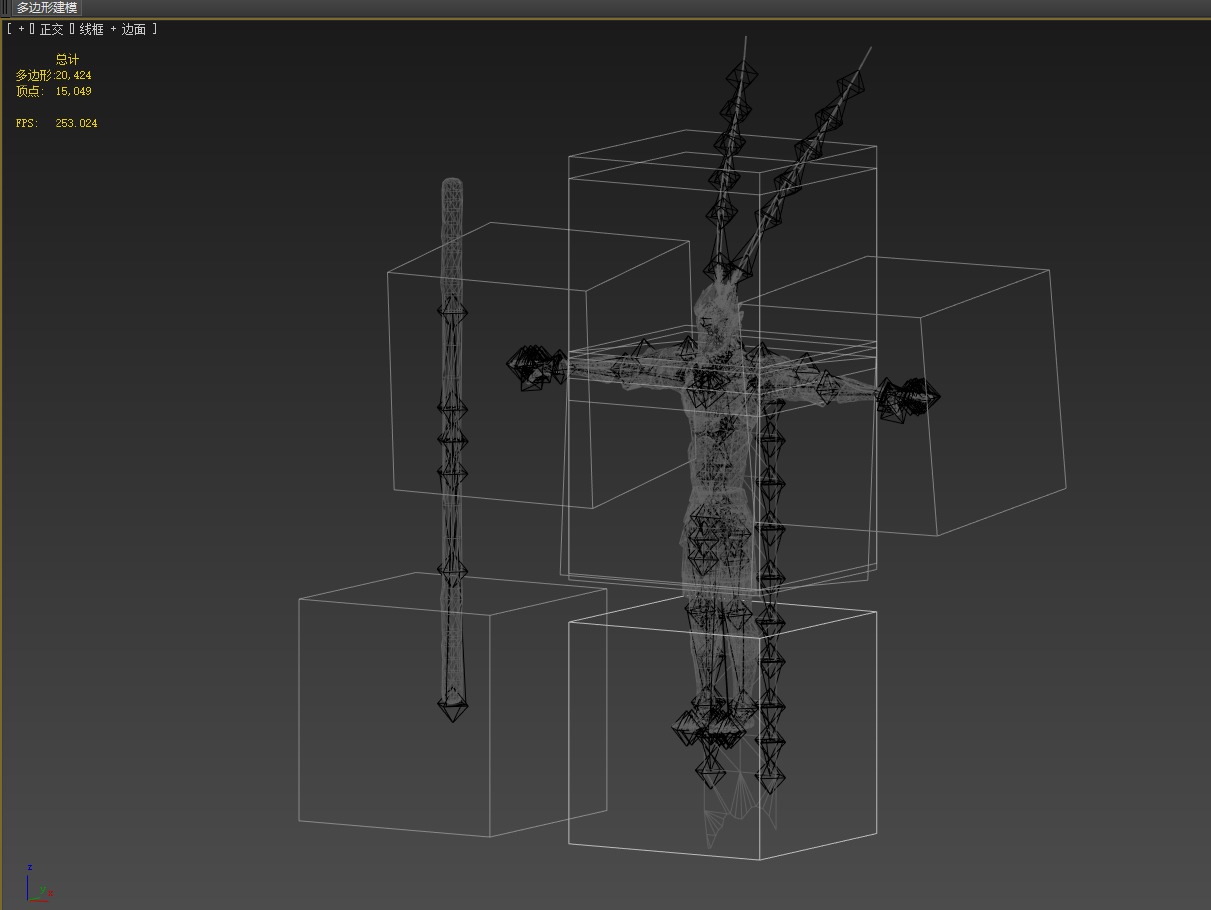
Task: Click the [+] viewport general menu label
Action: [20, 29]
